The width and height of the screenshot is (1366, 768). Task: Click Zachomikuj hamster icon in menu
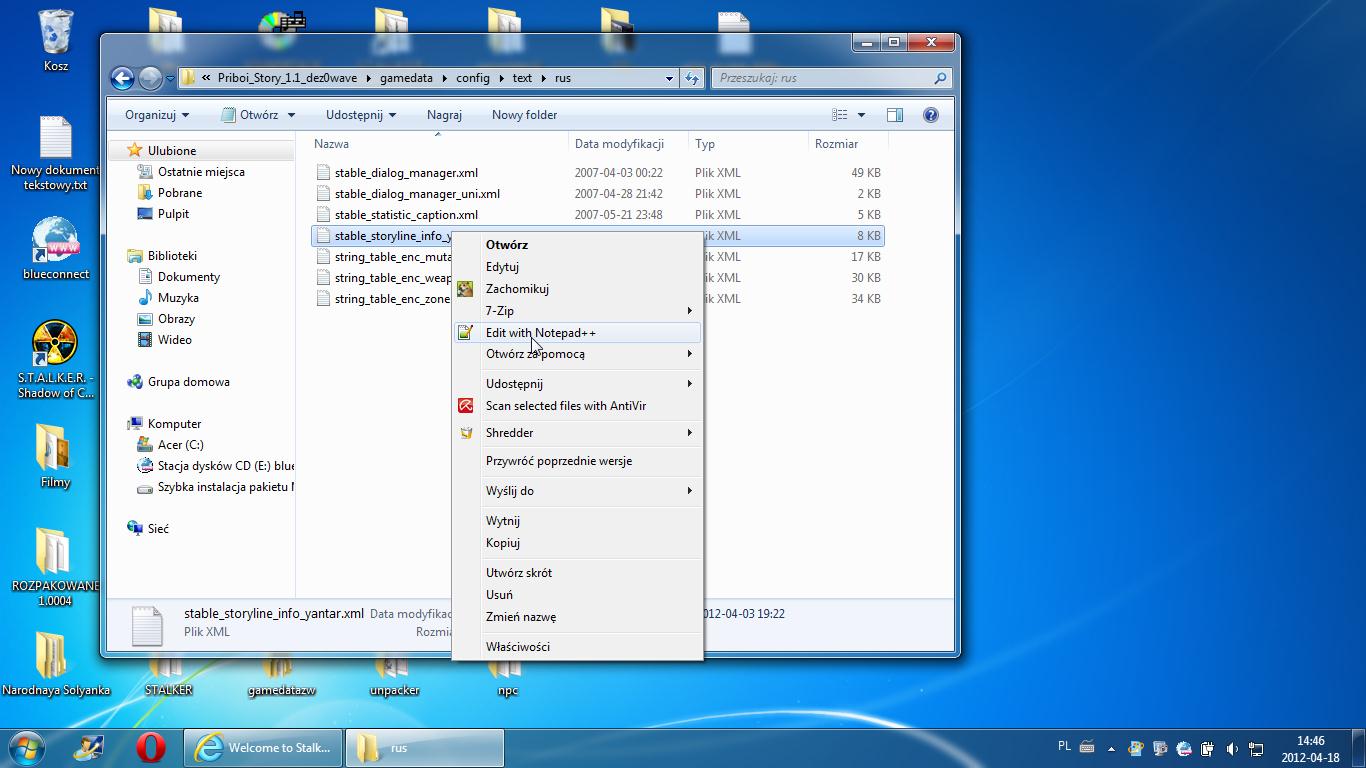click(465, 289)
